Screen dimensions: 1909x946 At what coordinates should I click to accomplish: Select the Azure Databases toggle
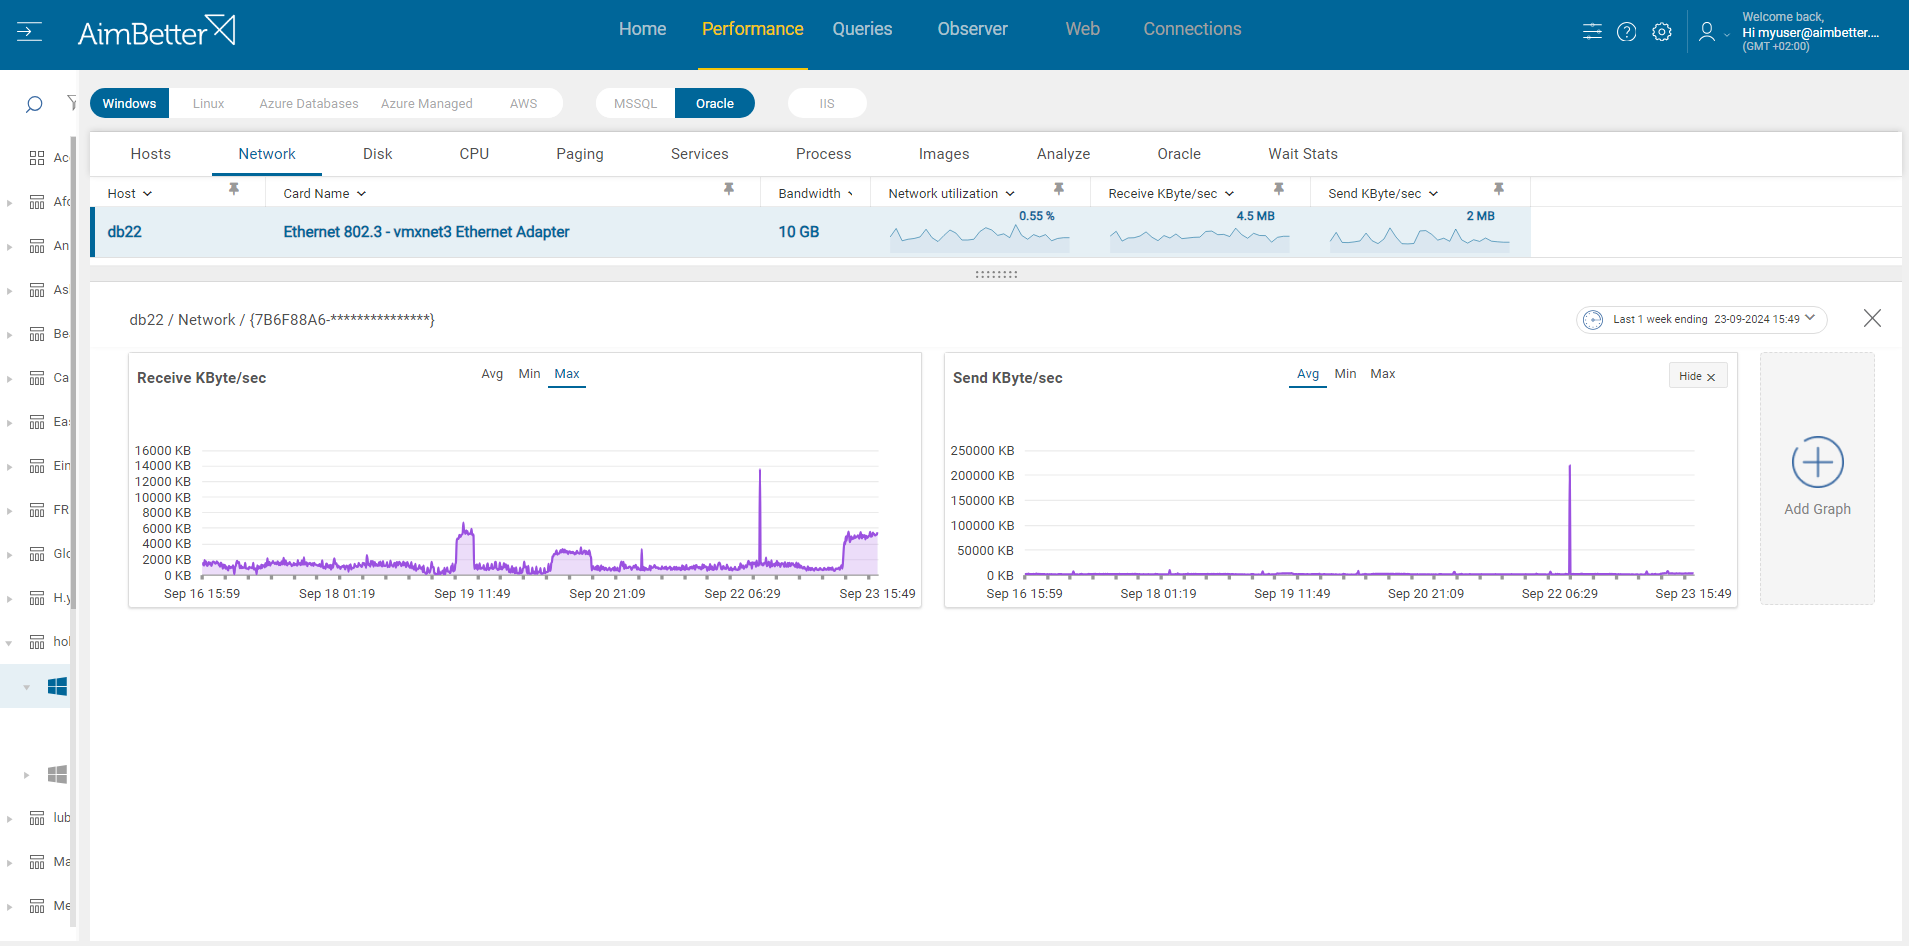(x=309, y=103)
